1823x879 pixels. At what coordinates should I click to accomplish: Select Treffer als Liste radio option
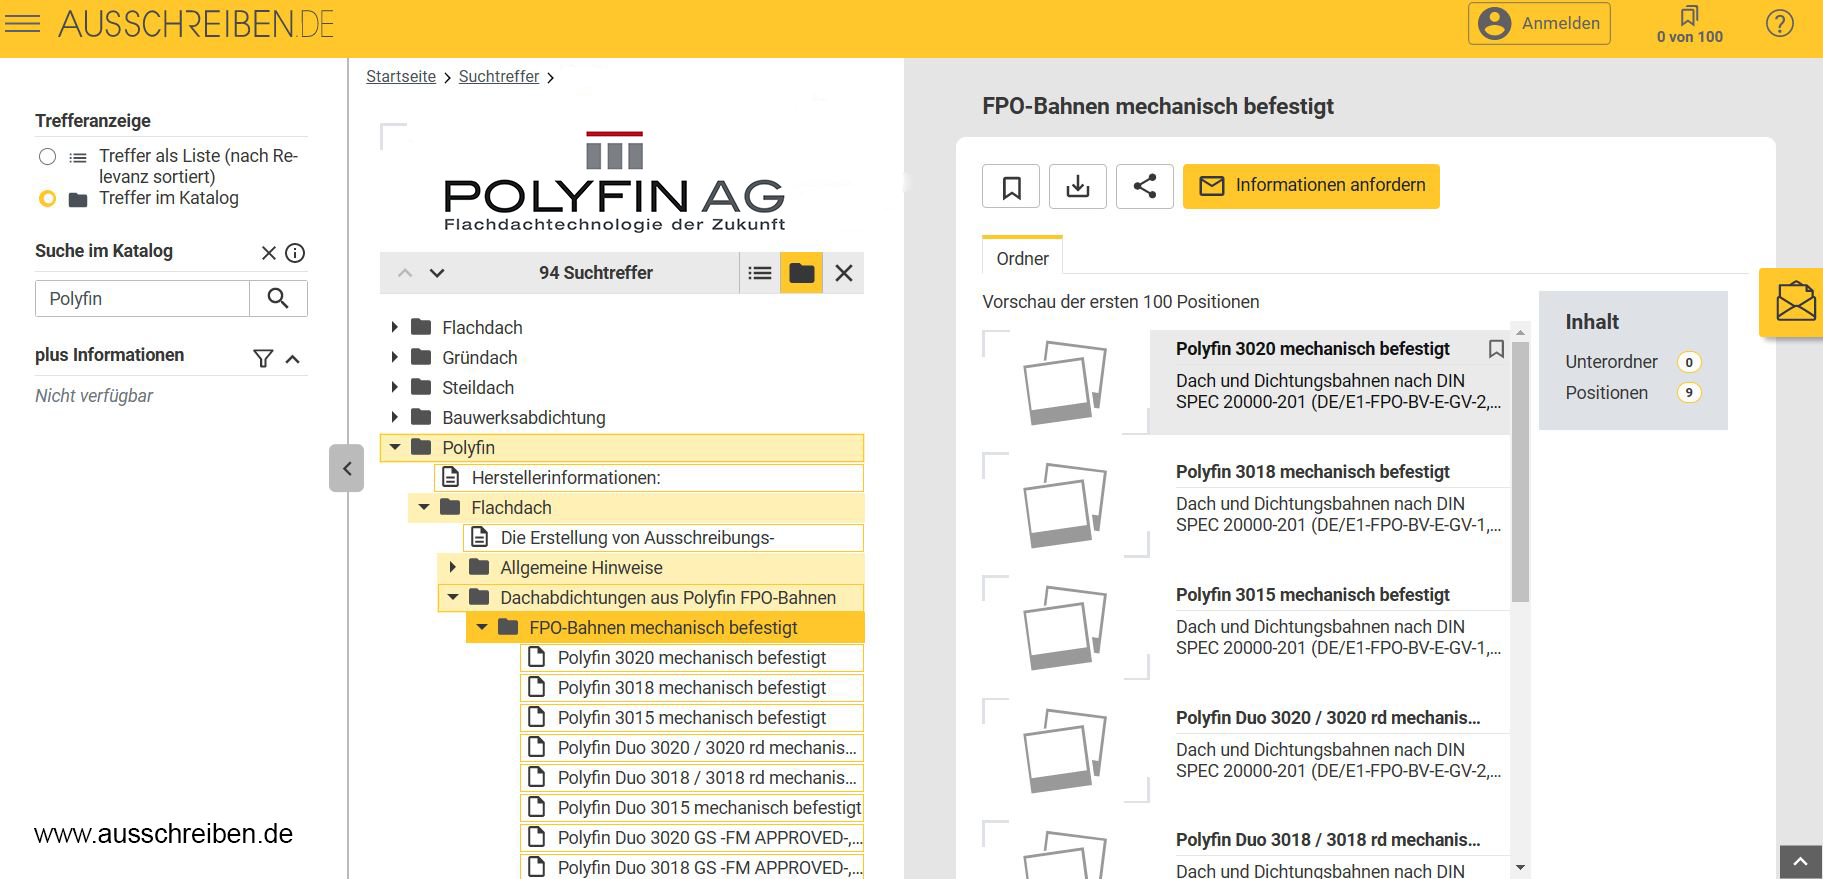point(47,157)
